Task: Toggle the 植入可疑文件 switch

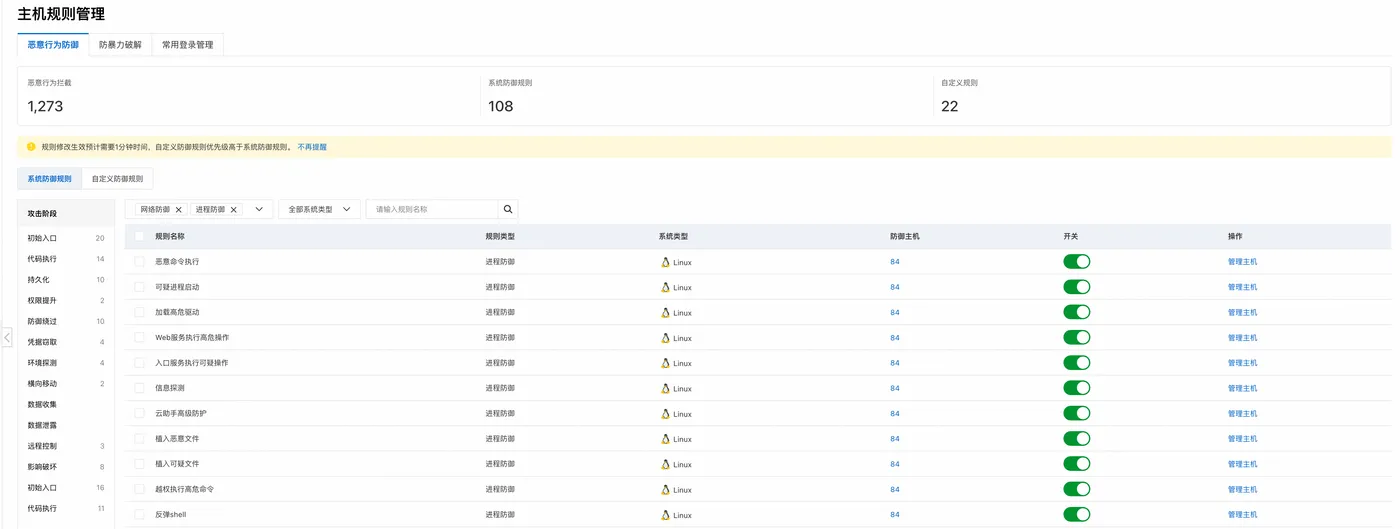Action: click(1076, 464)
